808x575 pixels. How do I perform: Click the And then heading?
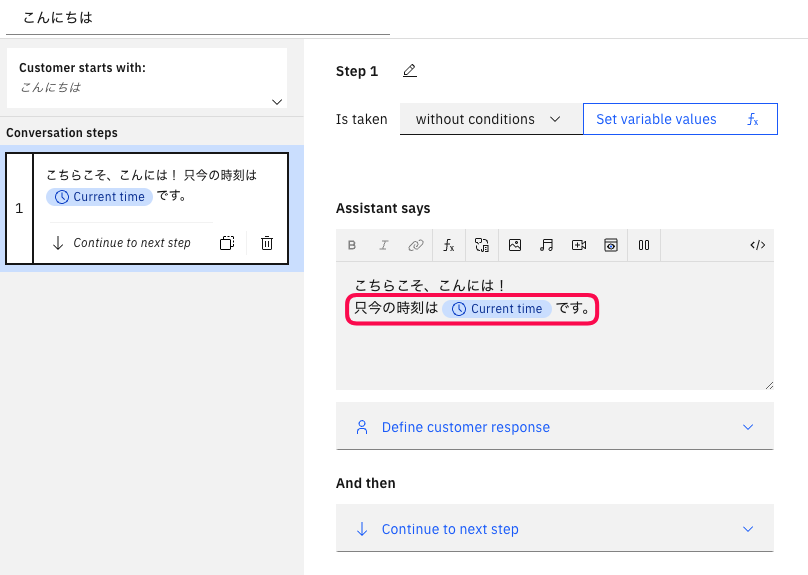pyautogui.click(x=365, y=483)
